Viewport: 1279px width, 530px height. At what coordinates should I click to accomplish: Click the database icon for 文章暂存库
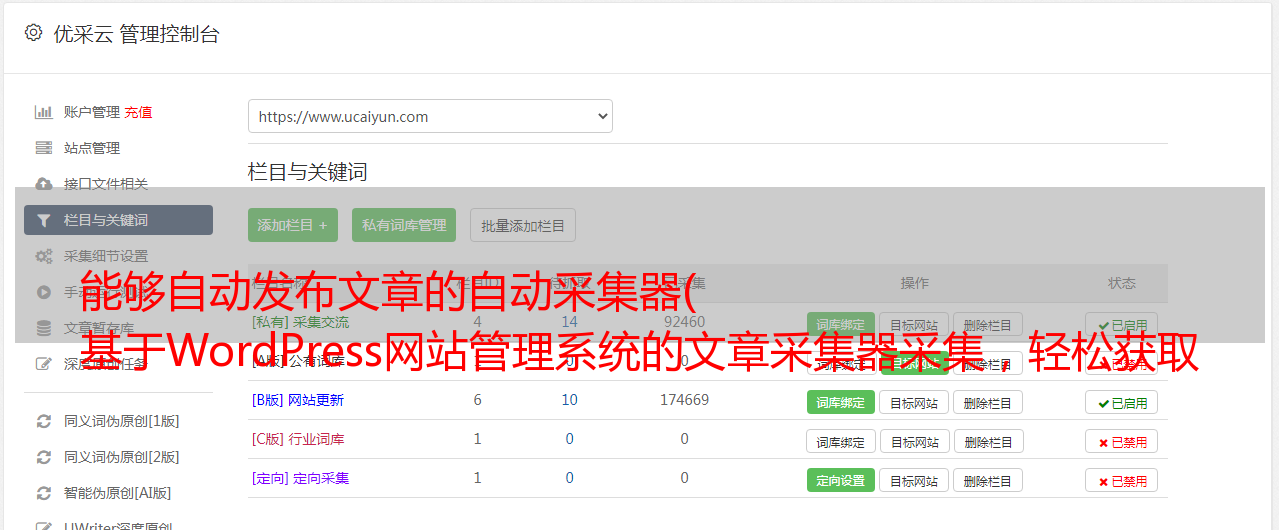(x=44, y=328)
